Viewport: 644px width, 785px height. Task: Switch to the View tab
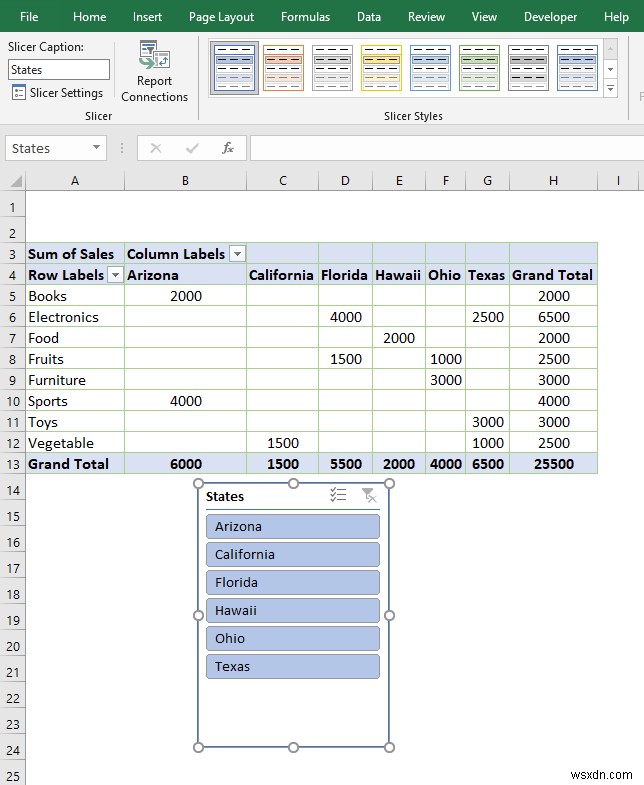[484, 17]
